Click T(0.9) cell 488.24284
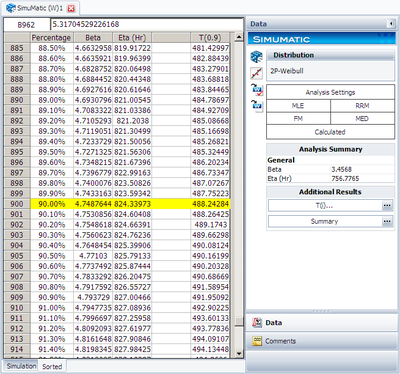Image resolution: width=400 pixels, height=374 pixels. pos(210,204)
